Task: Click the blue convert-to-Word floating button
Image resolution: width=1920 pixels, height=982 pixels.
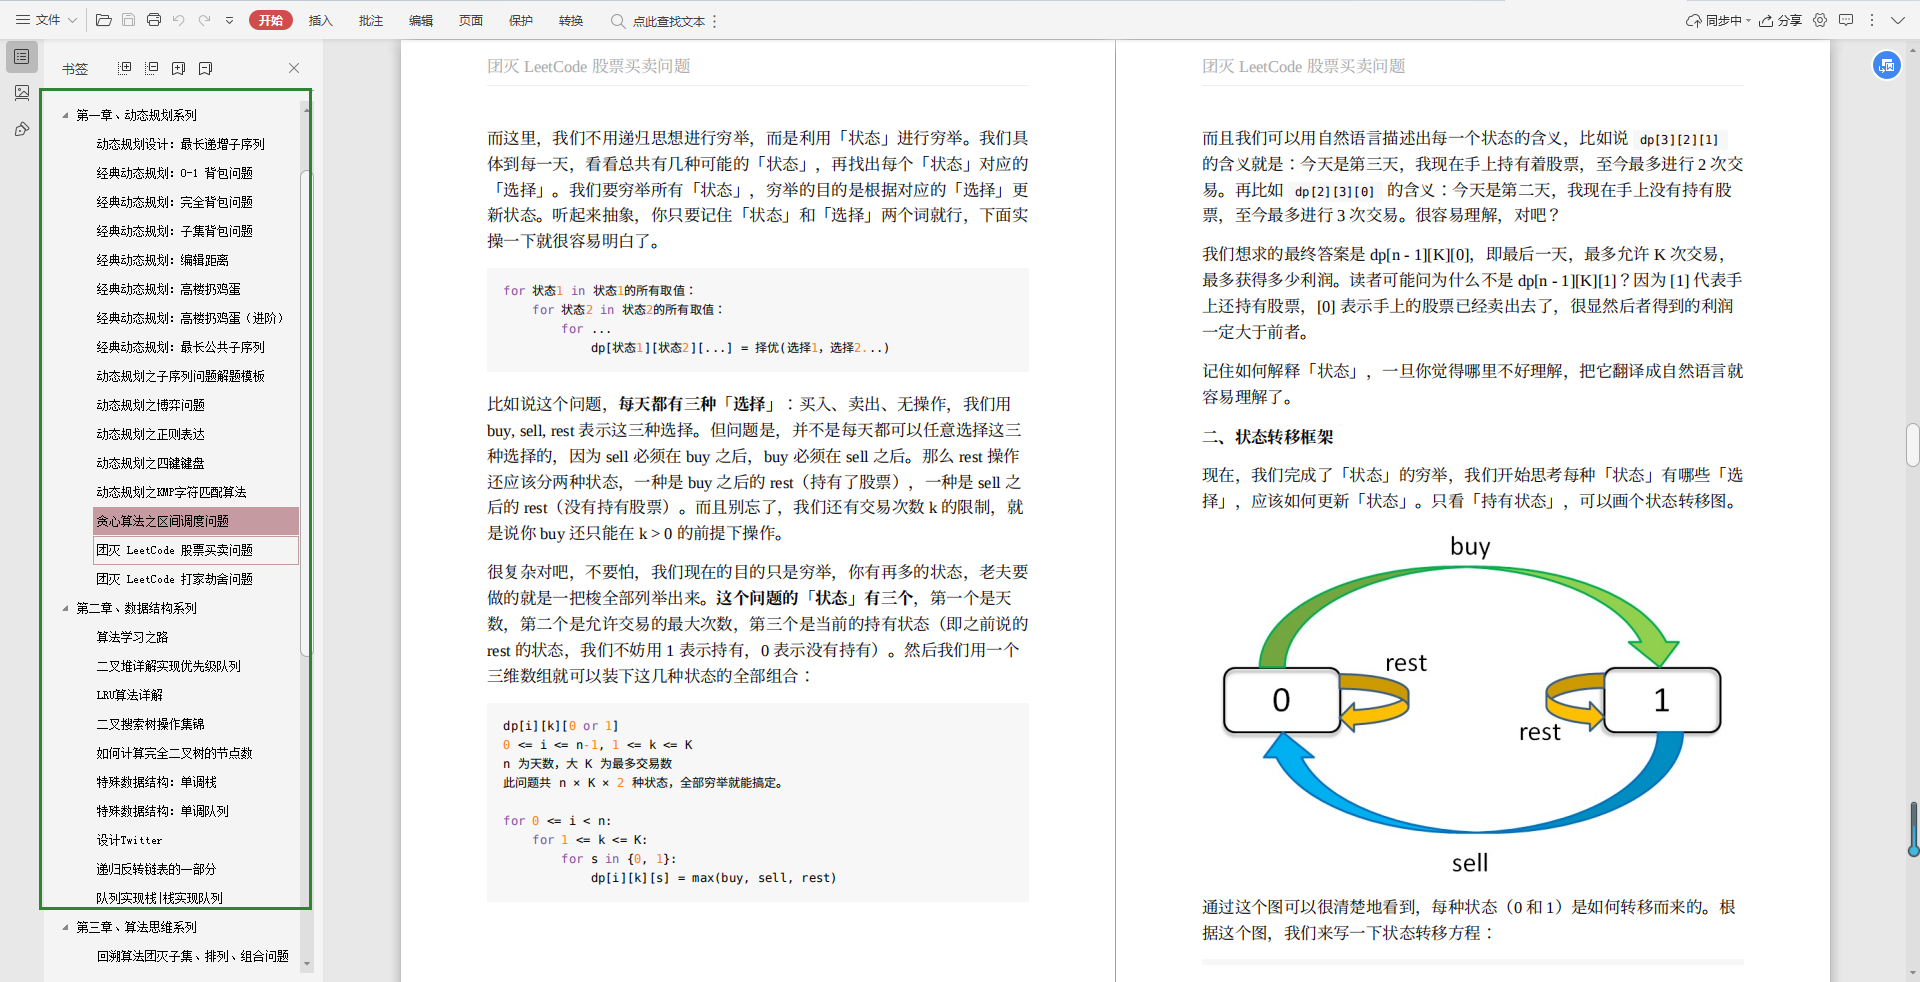Action: click(x=1887, y=65)
